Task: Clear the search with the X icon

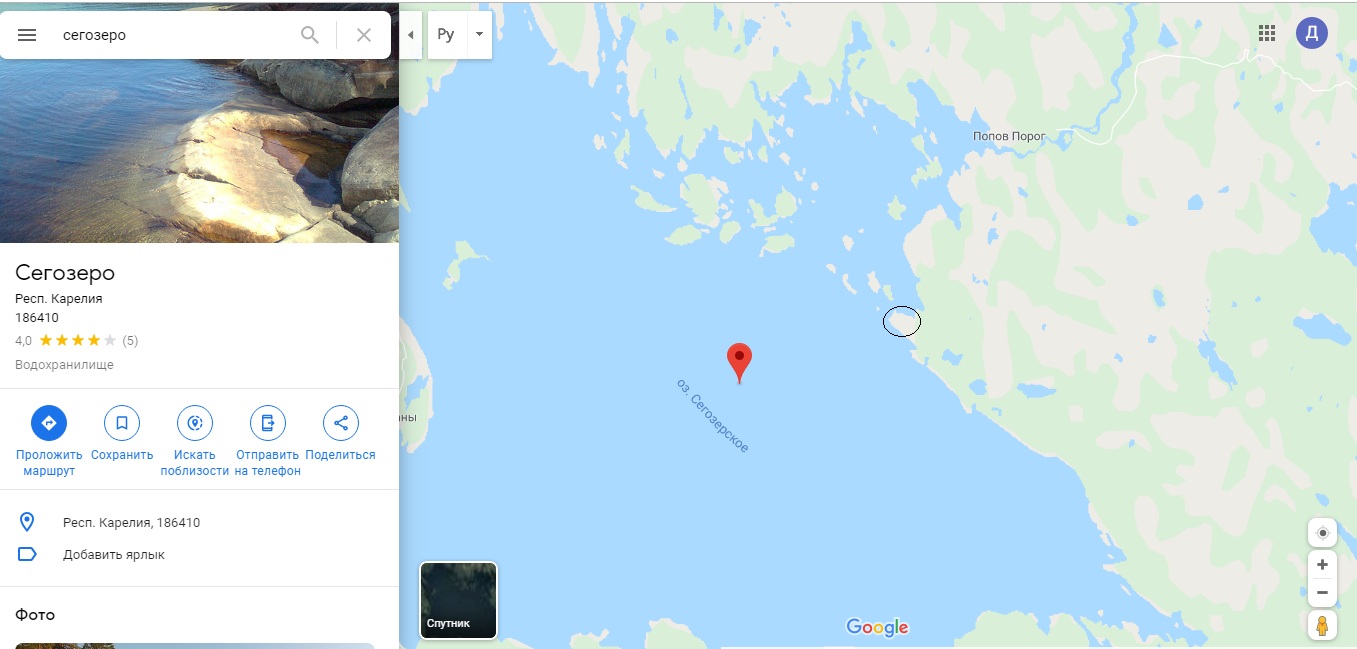Action: tap(364, 35)
